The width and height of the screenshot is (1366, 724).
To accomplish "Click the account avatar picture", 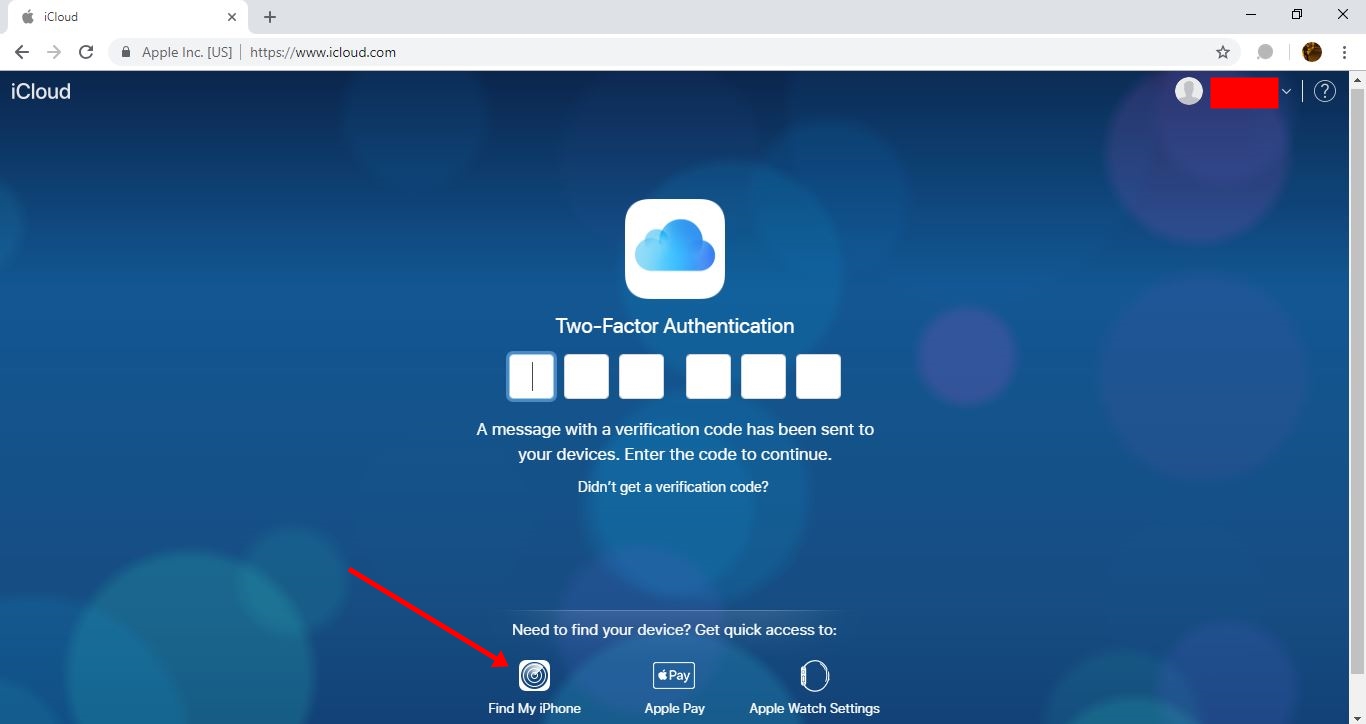I will [1189, 91].
